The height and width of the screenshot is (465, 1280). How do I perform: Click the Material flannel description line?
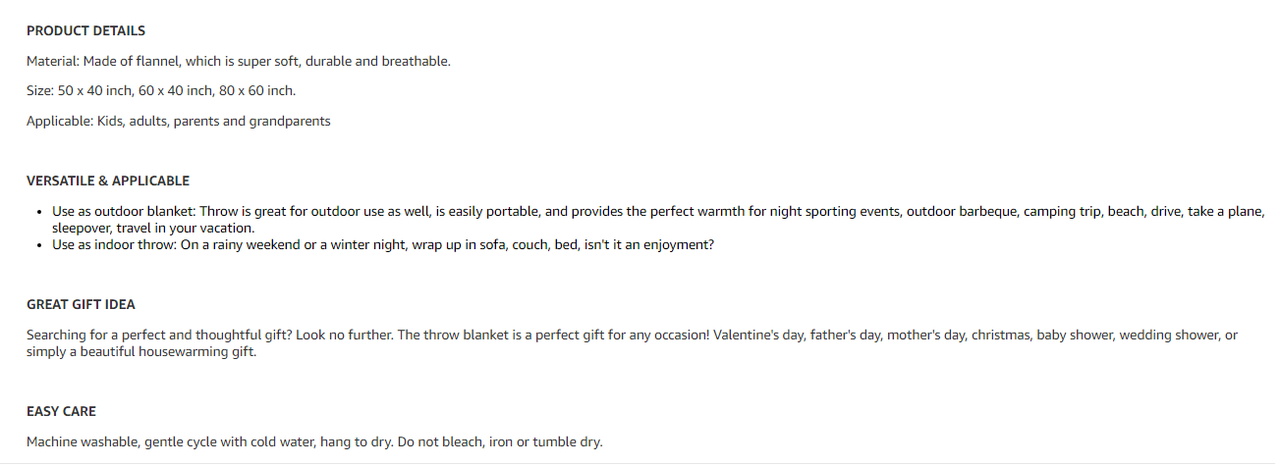tap(239, 61)
